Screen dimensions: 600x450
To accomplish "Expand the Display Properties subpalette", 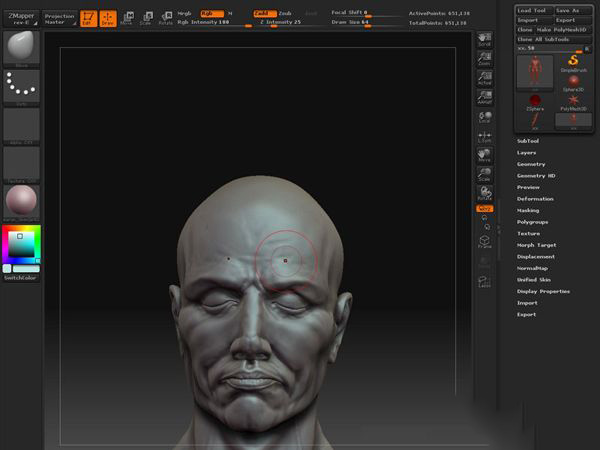I will [x=543, y=291].
